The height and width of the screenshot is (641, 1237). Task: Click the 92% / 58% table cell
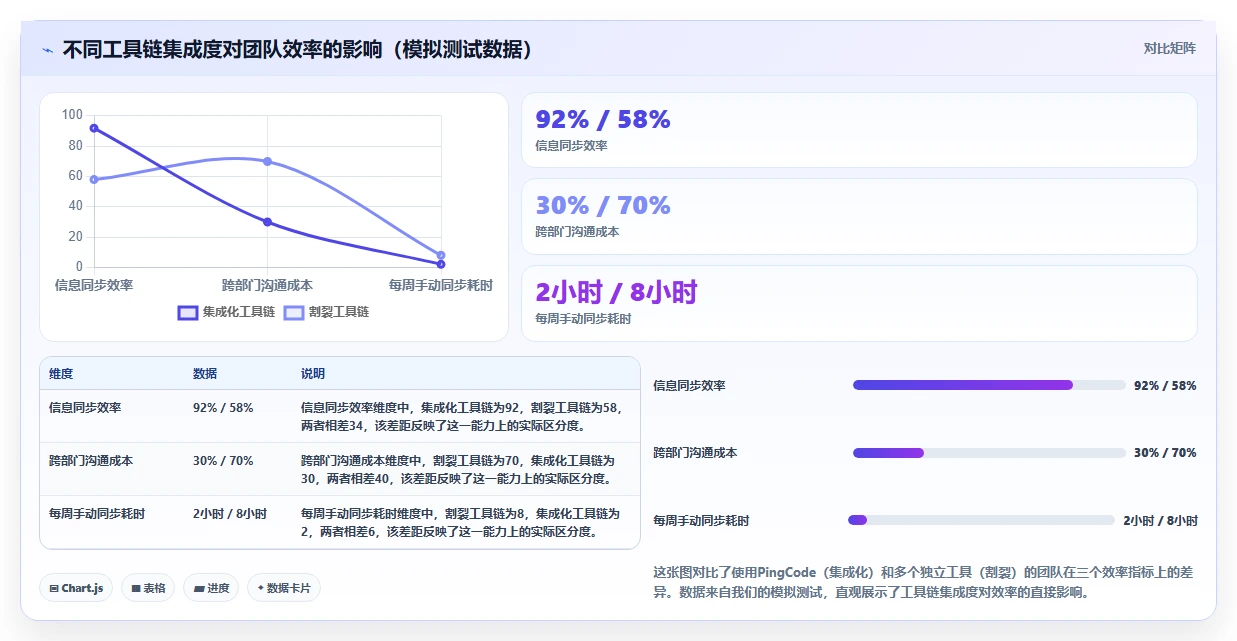[x=223, y=408]
